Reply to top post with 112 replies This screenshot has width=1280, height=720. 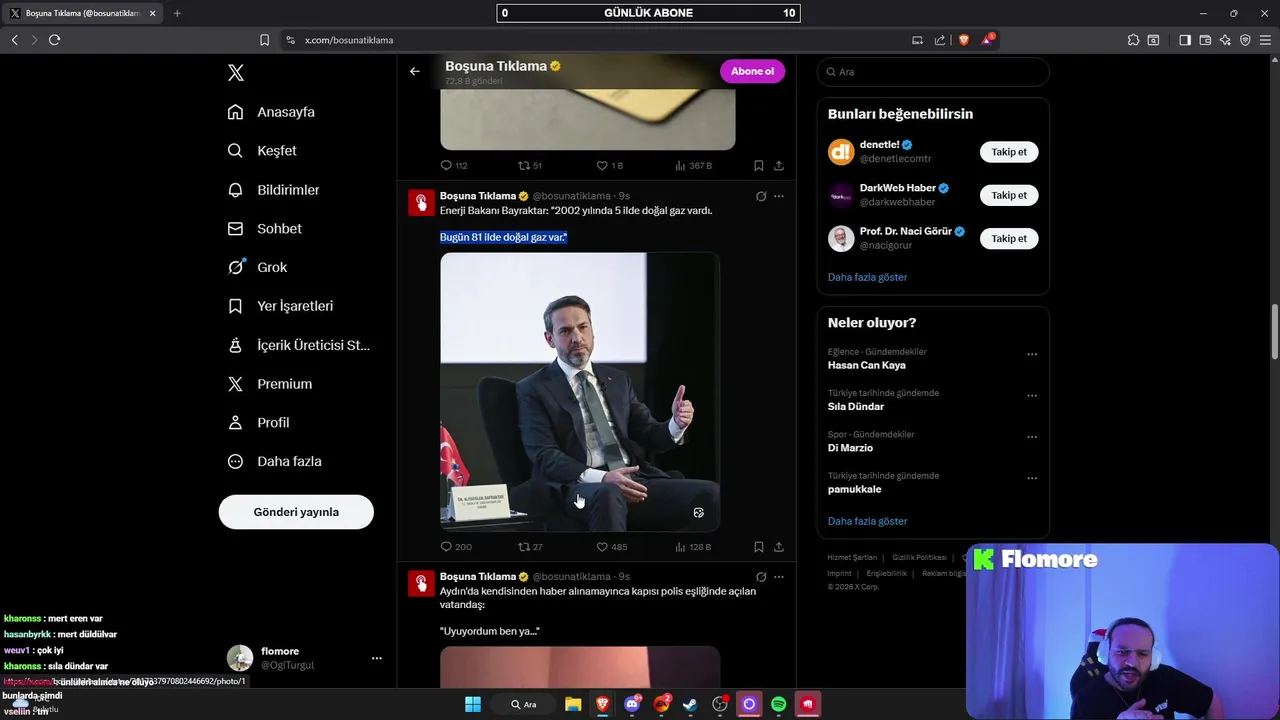454,165
